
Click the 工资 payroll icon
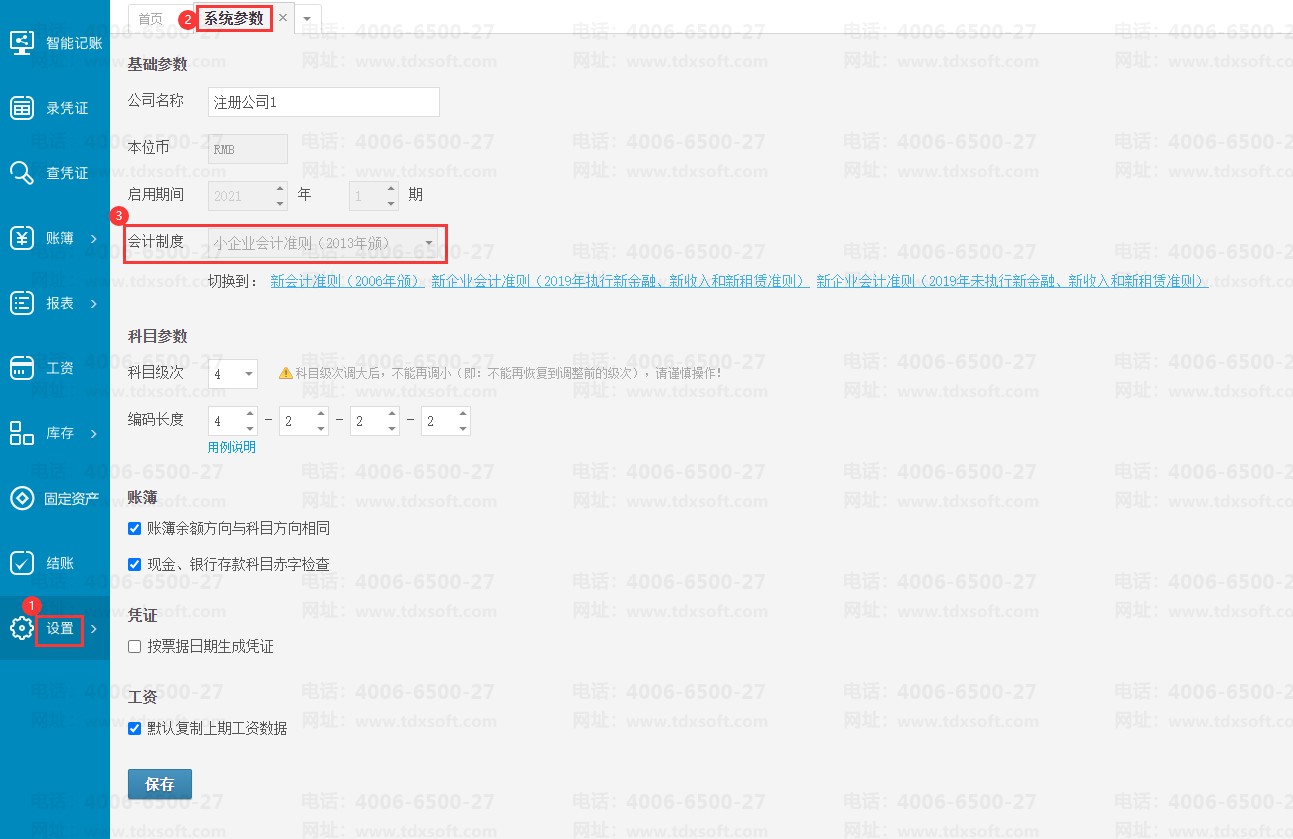tap(22, 368)
